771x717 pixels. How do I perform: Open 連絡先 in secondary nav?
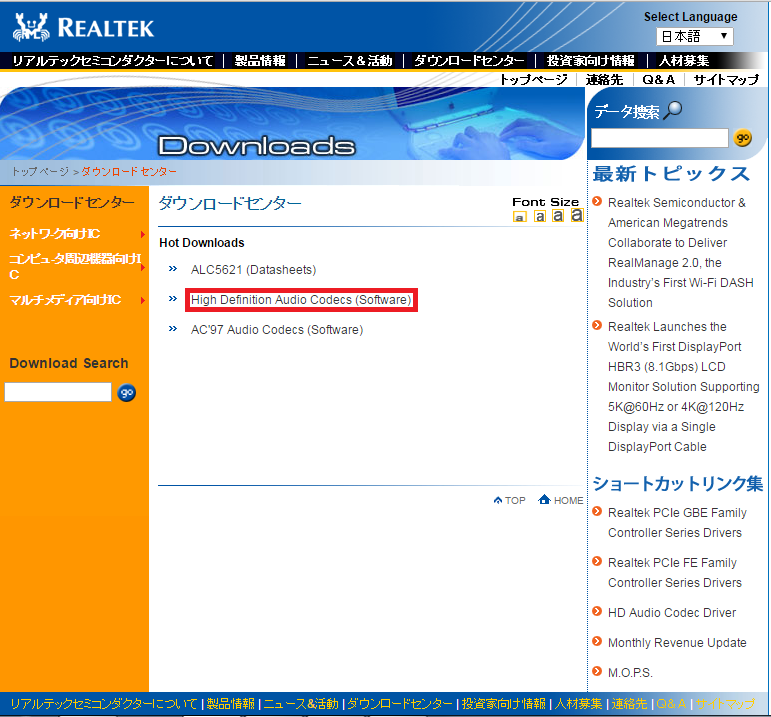tap(604, 80)
